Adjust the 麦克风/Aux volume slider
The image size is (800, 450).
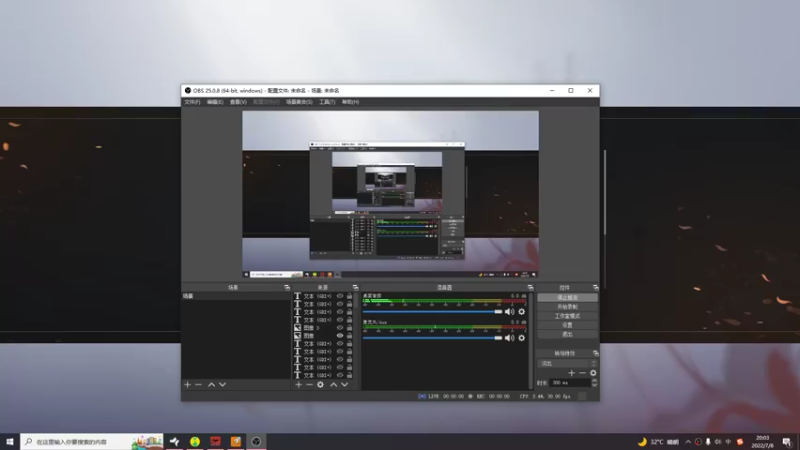click(433, 338)
